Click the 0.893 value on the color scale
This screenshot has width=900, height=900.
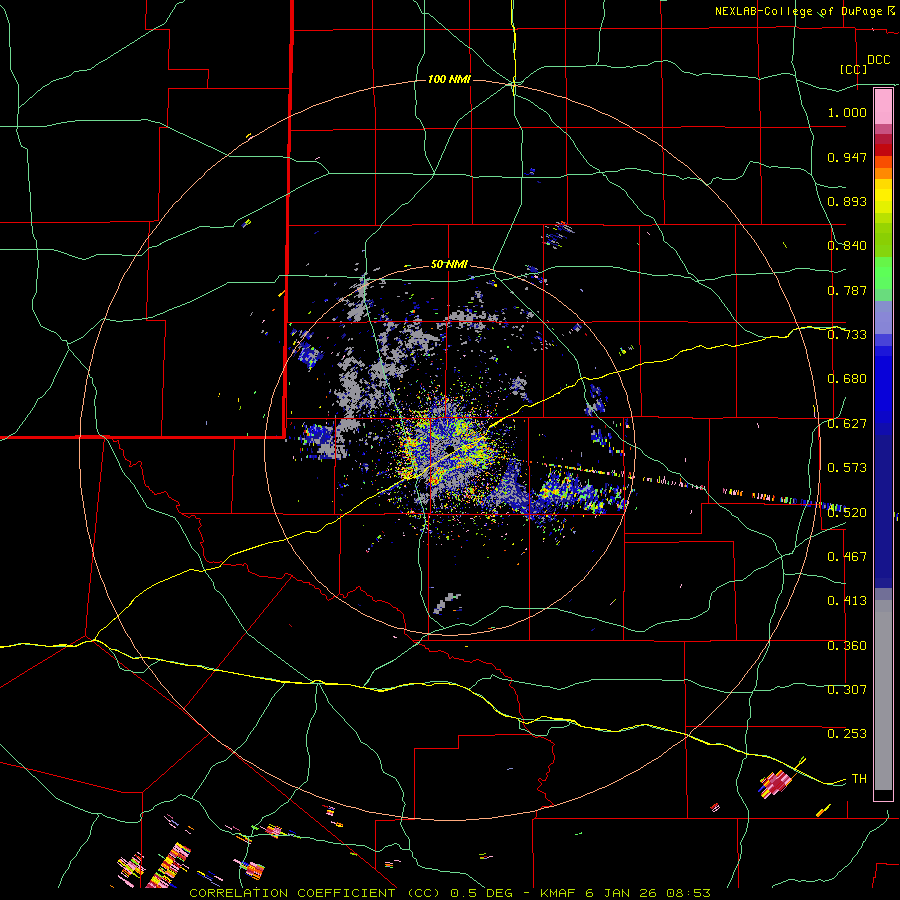[x=847, y=201]
